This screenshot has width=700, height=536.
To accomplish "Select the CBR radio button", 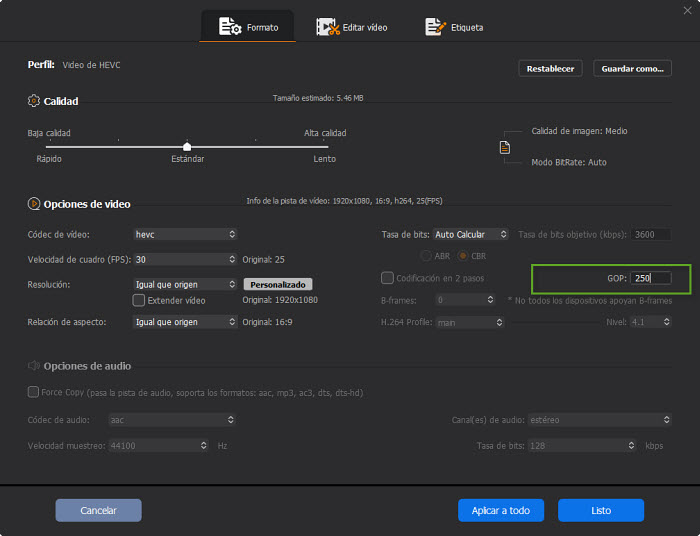I will pyautogui.click(x=463, y=256).
